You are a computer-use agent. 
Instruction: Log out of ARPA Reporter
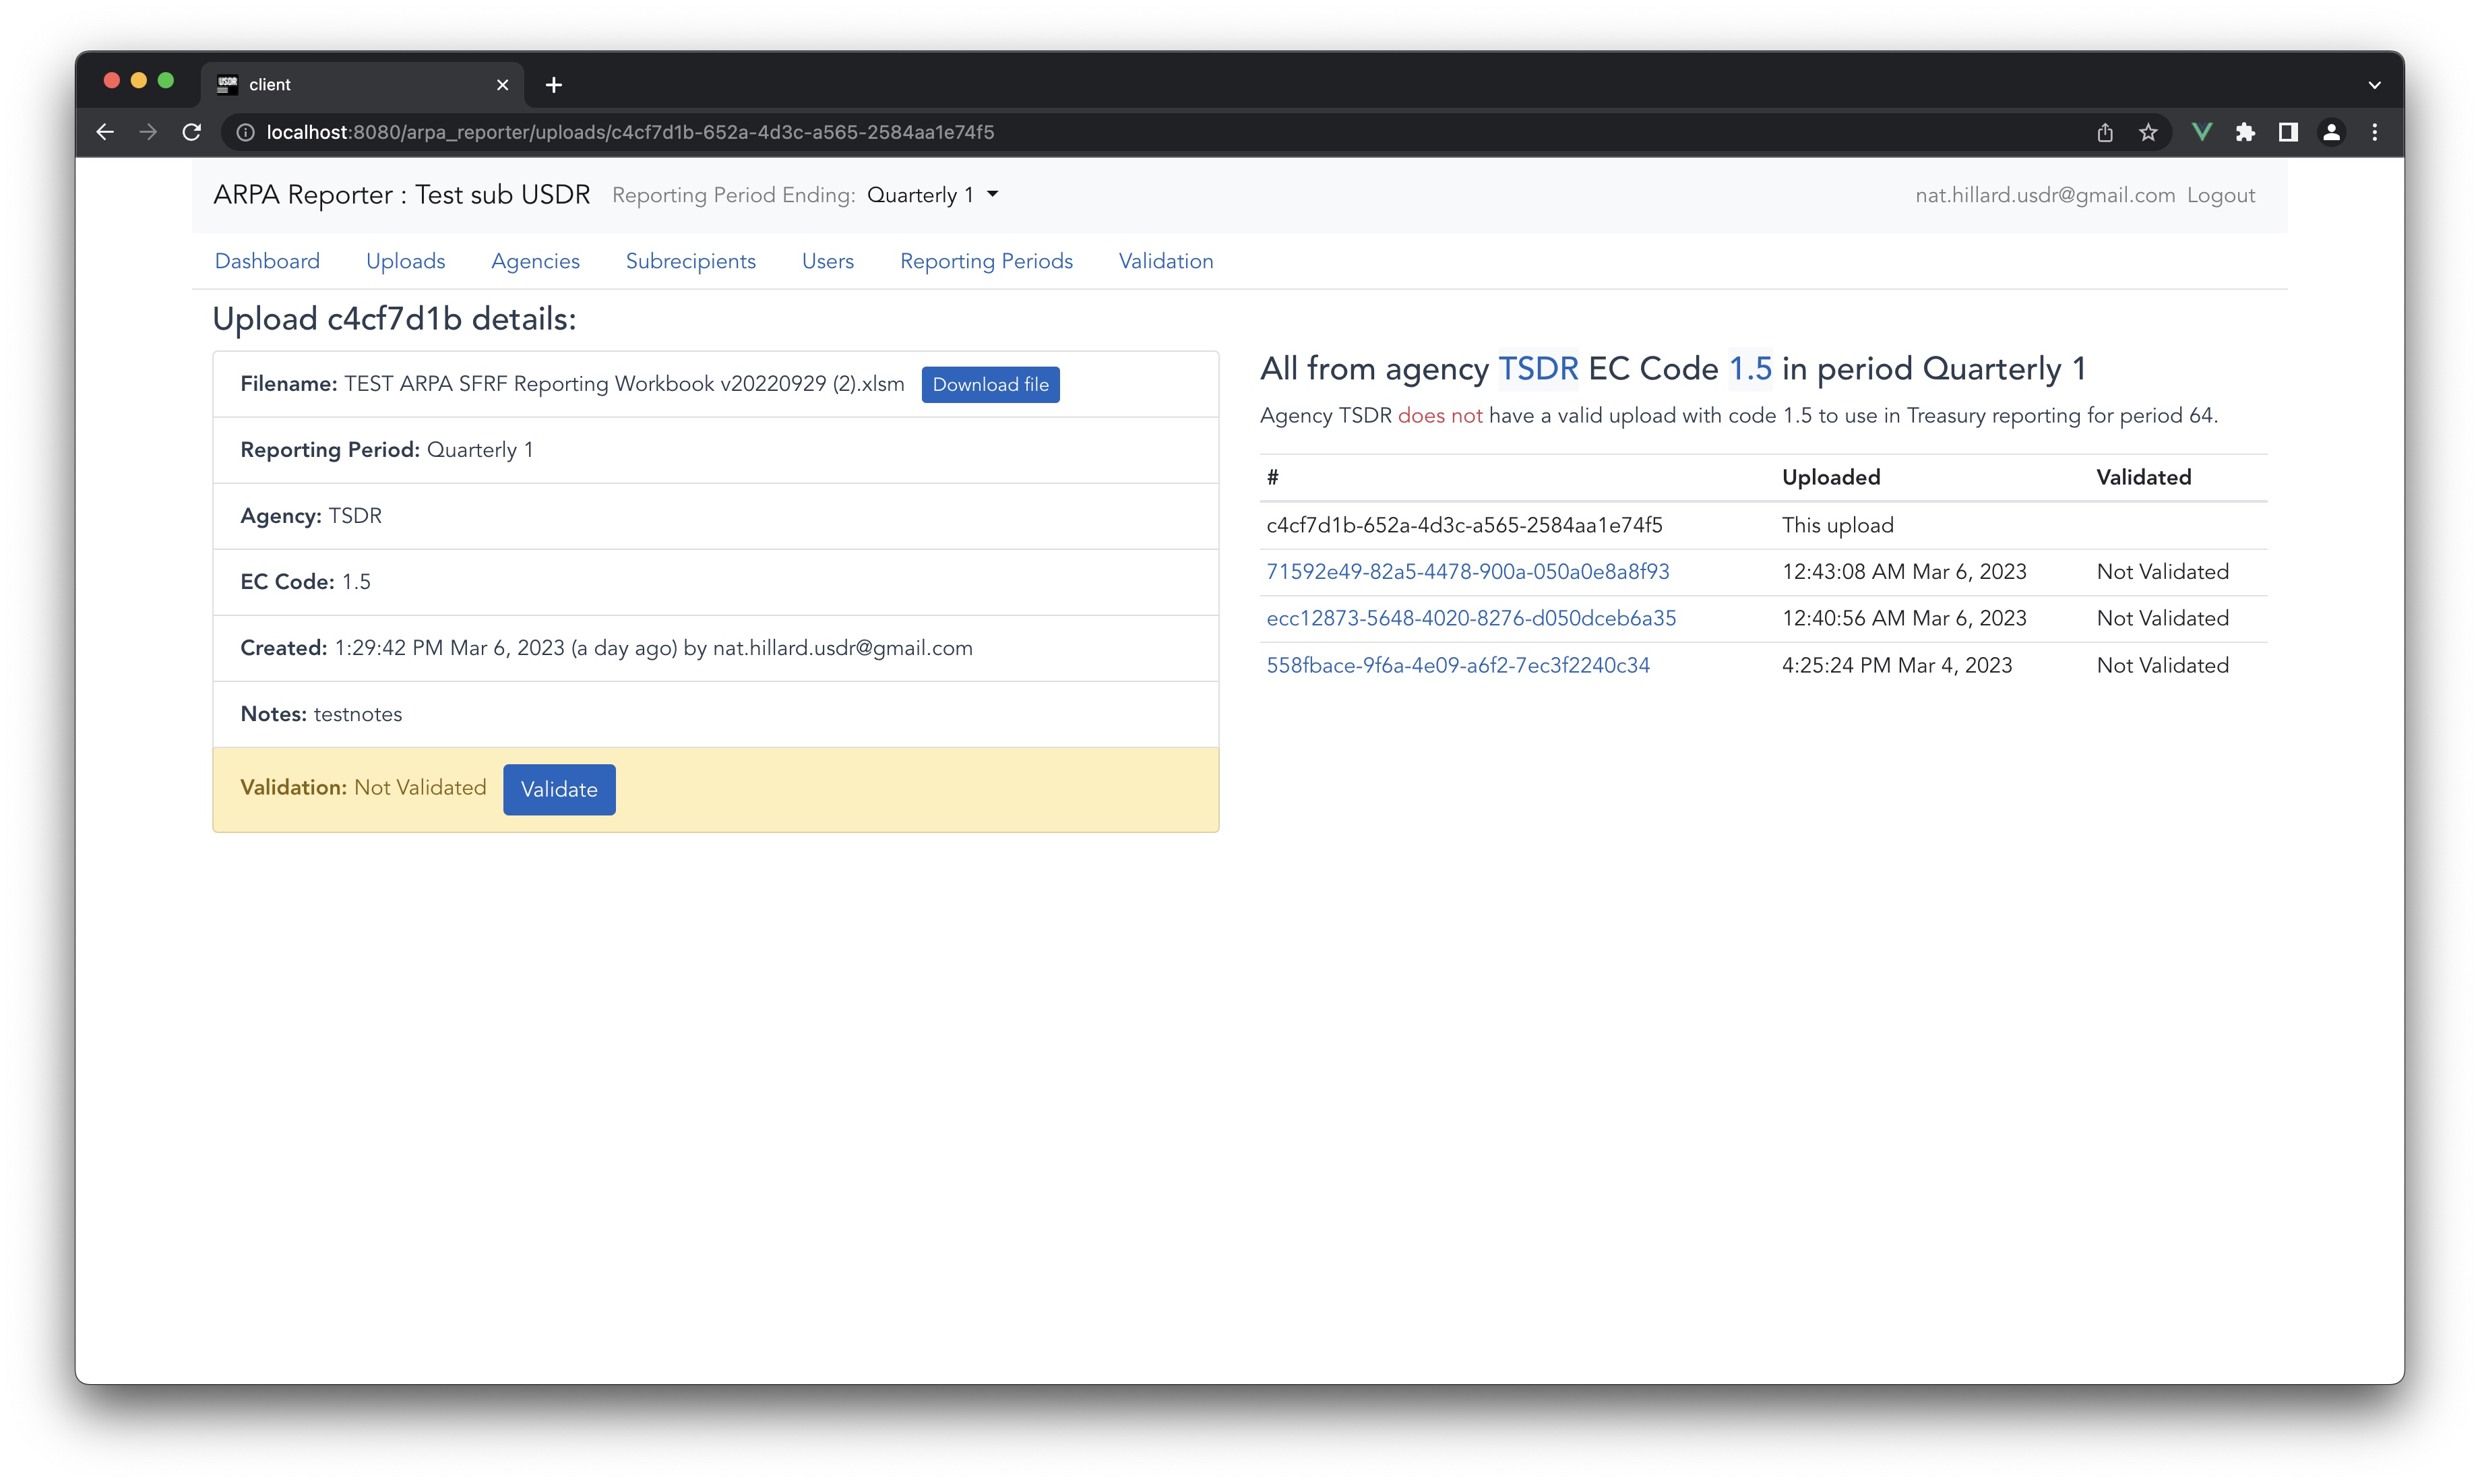[x=2220, y=194]
